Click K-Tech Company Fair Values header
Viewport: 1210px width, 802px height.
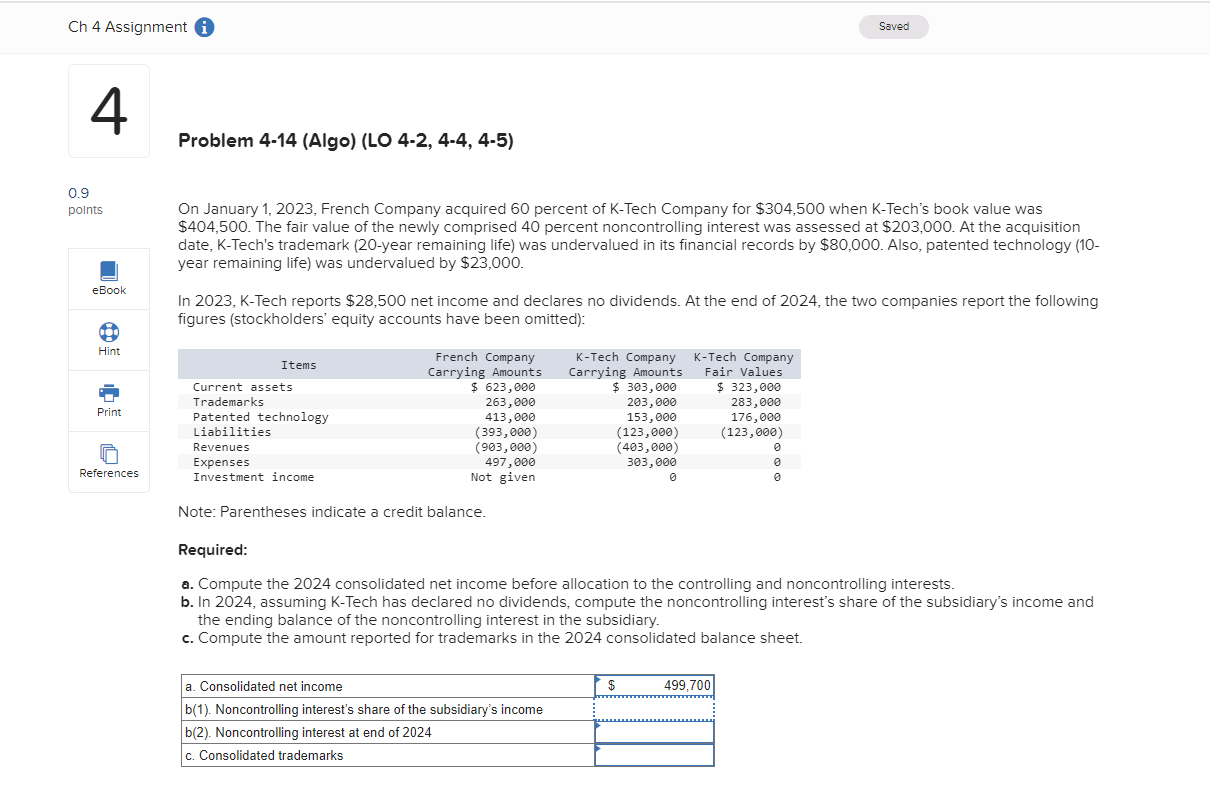(743, 364)
